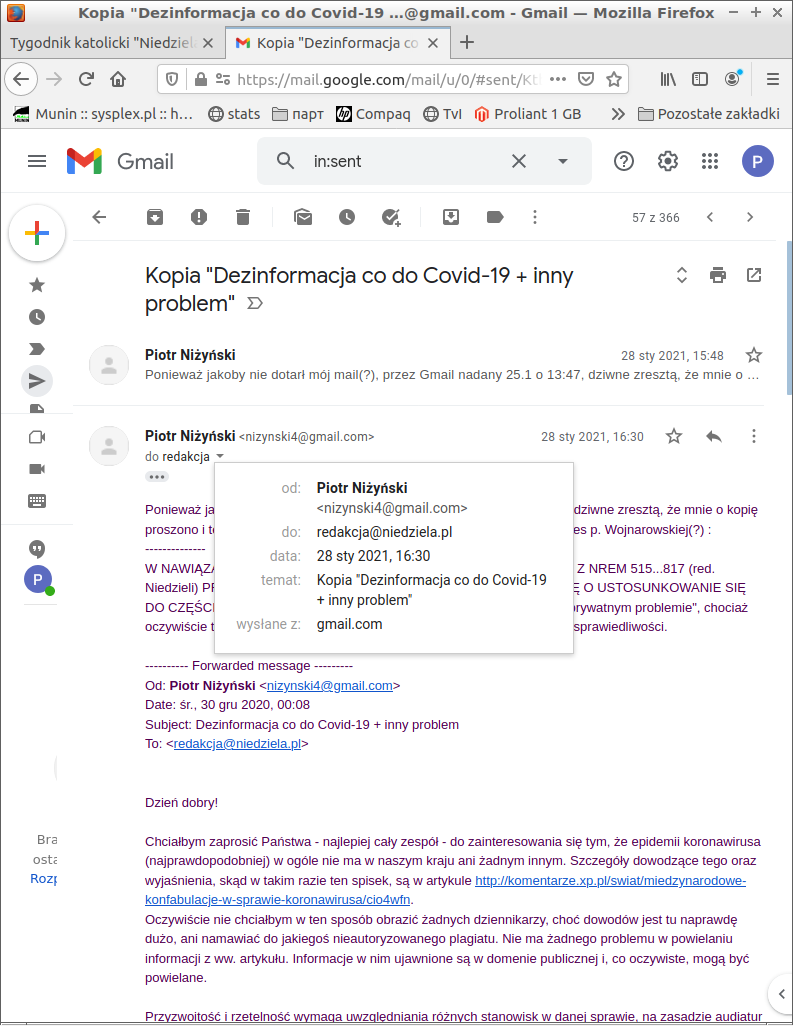Show search options dropdown
This screenshot has width=793, height=1026.
[x=562, y=161]
